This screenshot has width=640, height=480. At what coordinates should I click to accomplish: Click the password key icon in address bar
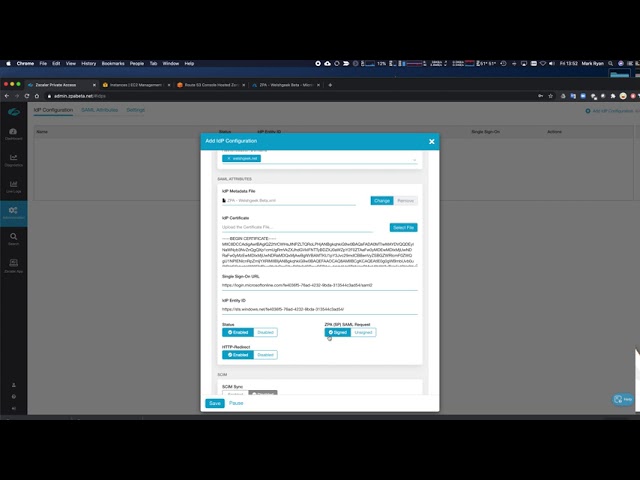(x=540, y=96)
